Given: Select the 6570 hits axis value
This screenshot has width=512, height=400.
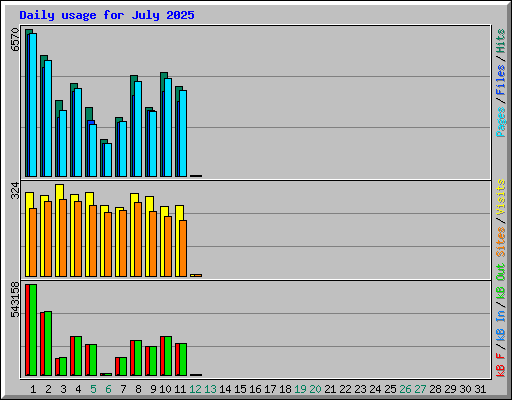Looking at the screenshot, I should pos(15,40).
